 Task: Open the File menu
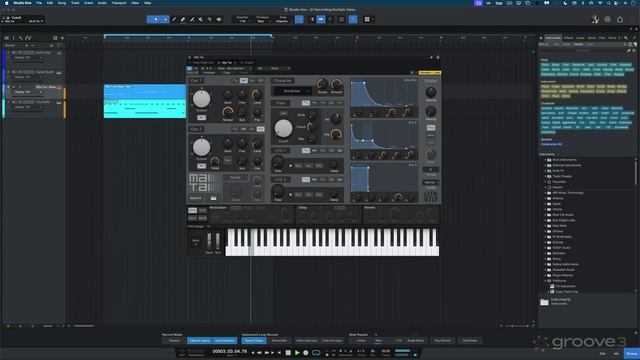(x=39, y=3)
